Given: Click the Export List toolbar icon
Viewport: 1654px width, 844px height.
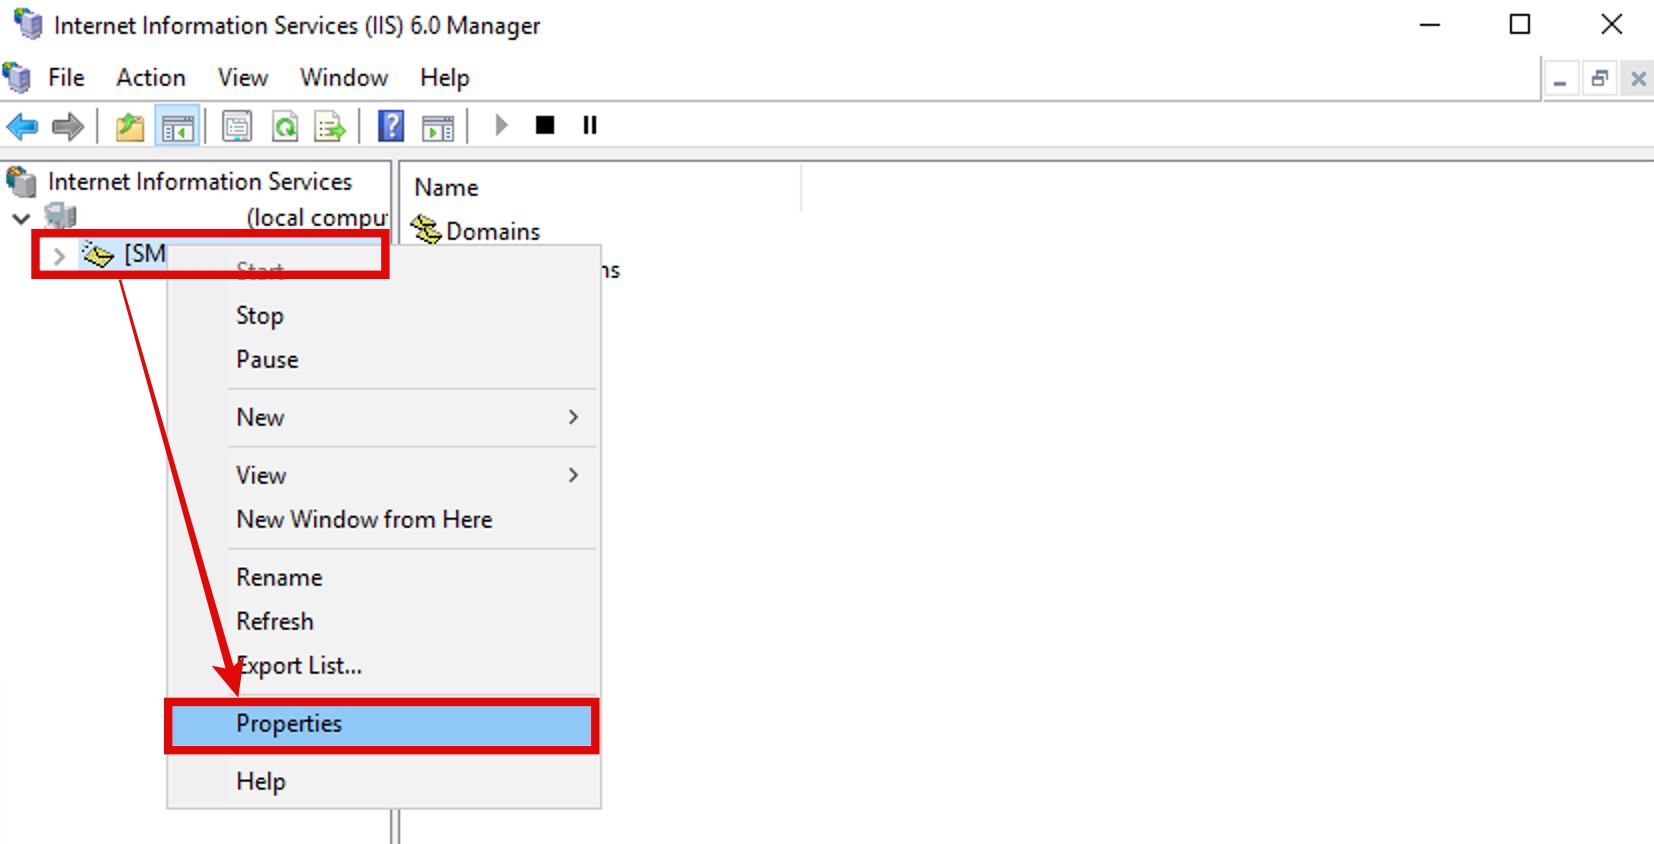Looking at the screenshot, I should point(330,126).
